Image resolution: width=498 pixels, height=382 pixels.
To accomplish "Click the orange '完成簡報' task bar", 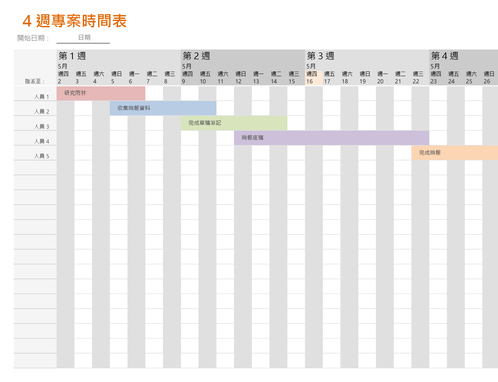I will (x=455, y=152).
